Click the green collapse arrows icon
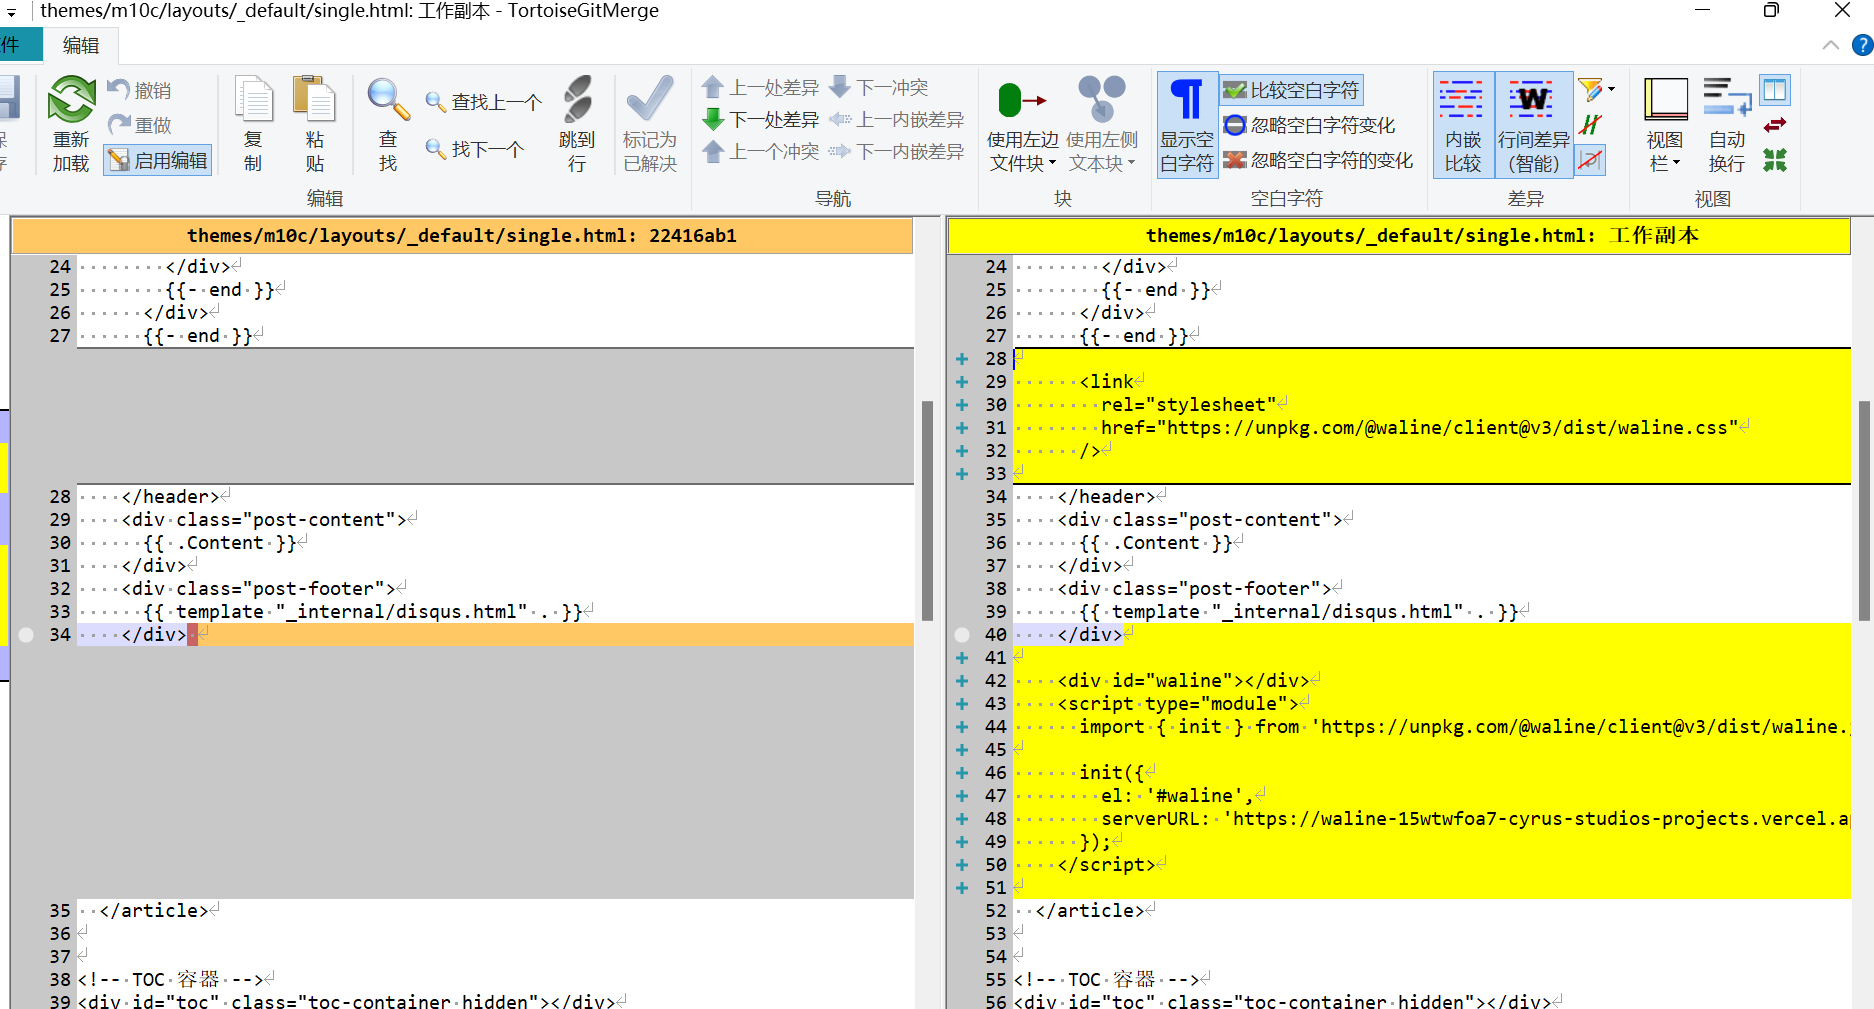The height and width of the screenshot is (1009, 1874). tap(1775, 160)
